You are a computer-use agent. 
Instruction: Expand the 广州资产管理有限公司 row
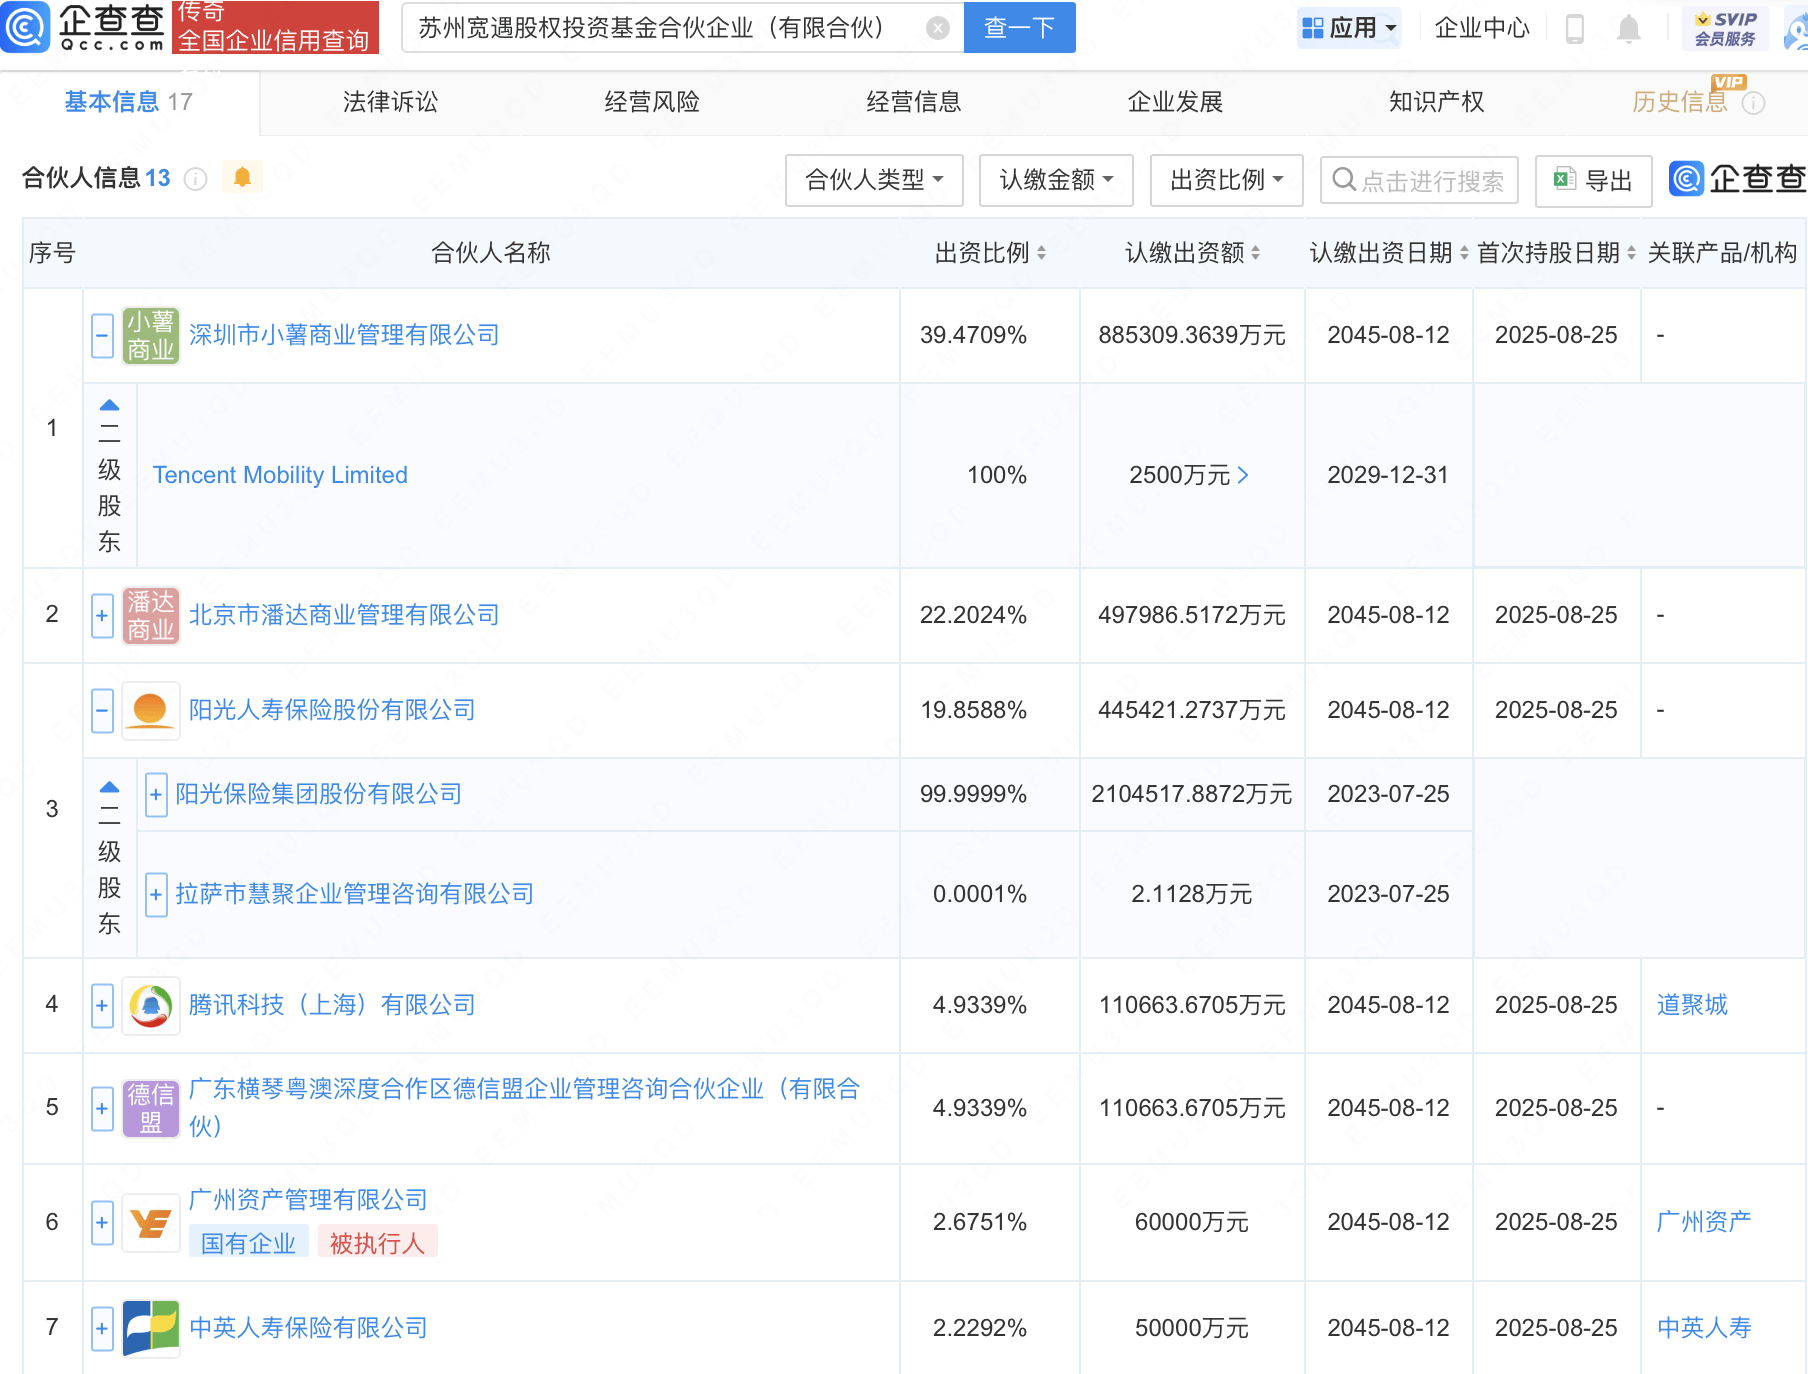tap(102, 1223)
